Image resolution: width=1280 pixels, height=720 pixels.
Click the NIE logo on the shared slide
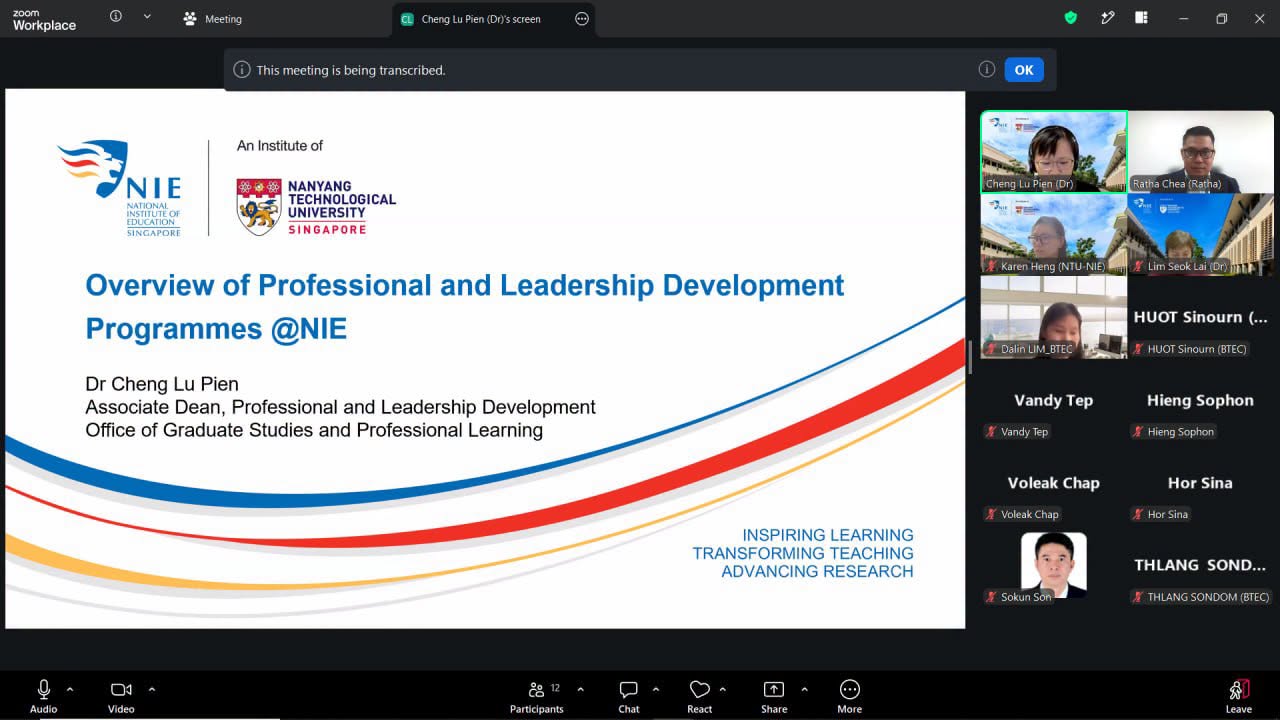point(119,188)
